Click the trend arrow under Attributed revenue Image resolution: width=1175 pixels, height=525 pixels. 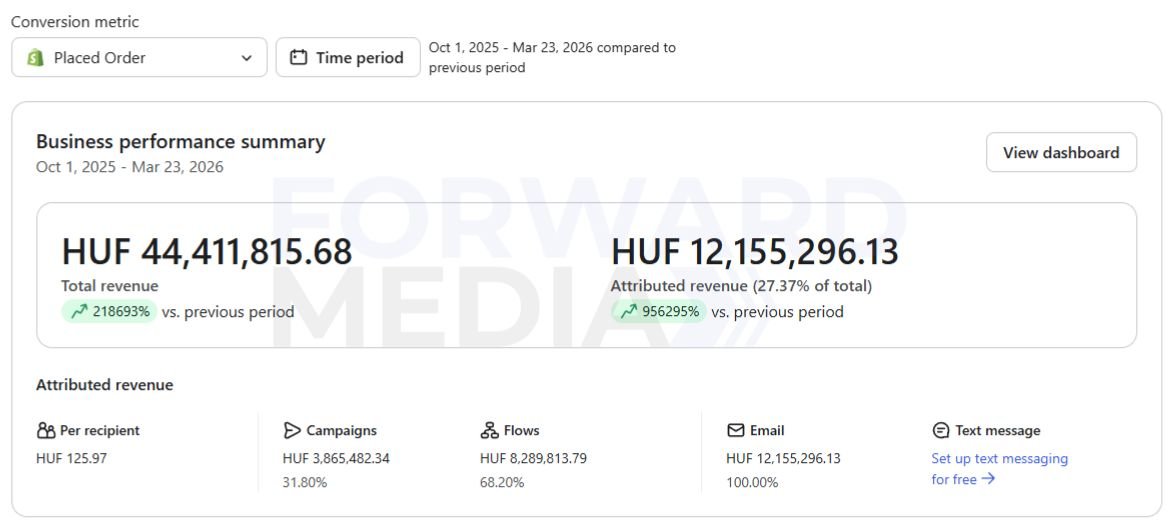(x=627, y=312)
